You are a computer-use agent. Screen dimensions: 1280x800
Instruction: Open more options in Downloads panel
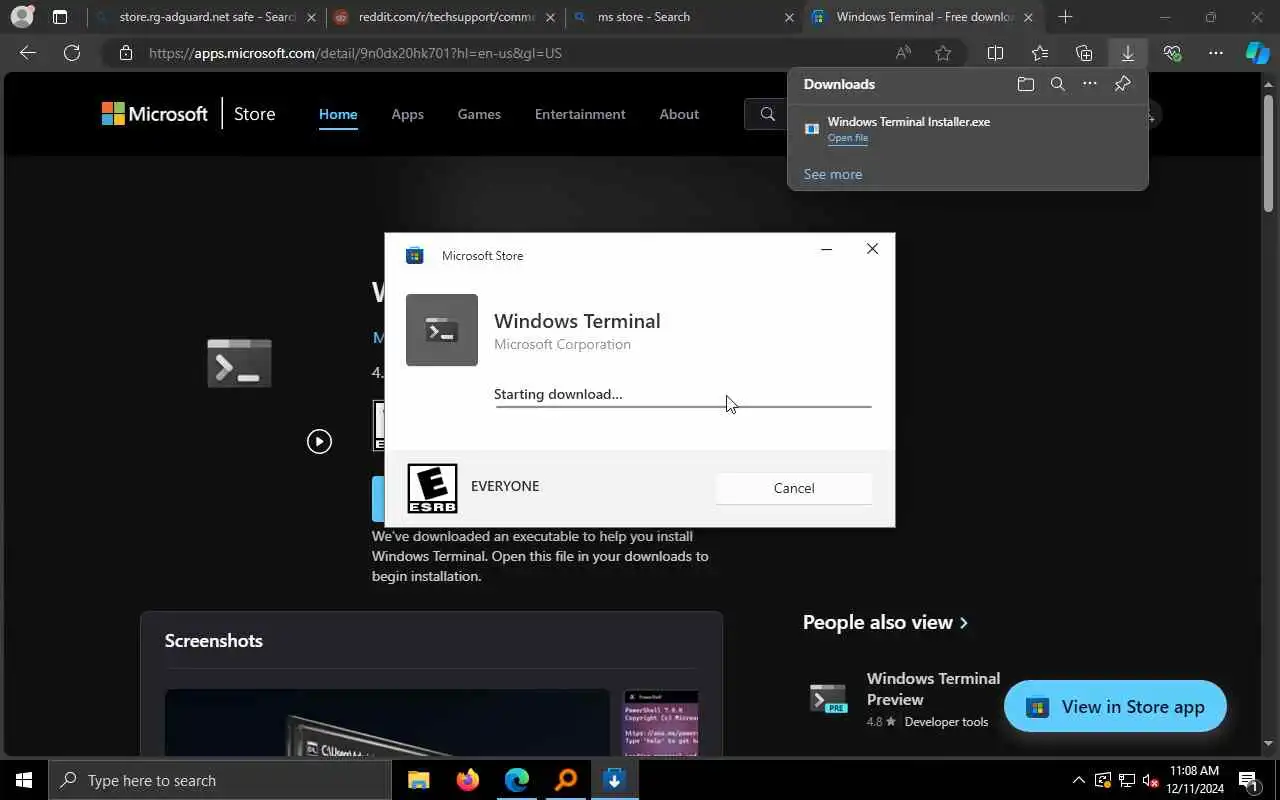pos(1090,84)
